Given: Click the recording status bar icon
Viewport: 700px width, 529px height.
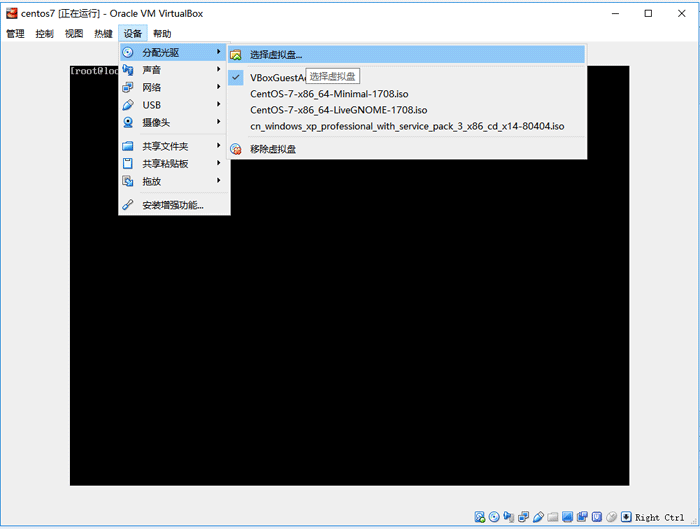Looking at the screenshot, I should pos(582,517).
